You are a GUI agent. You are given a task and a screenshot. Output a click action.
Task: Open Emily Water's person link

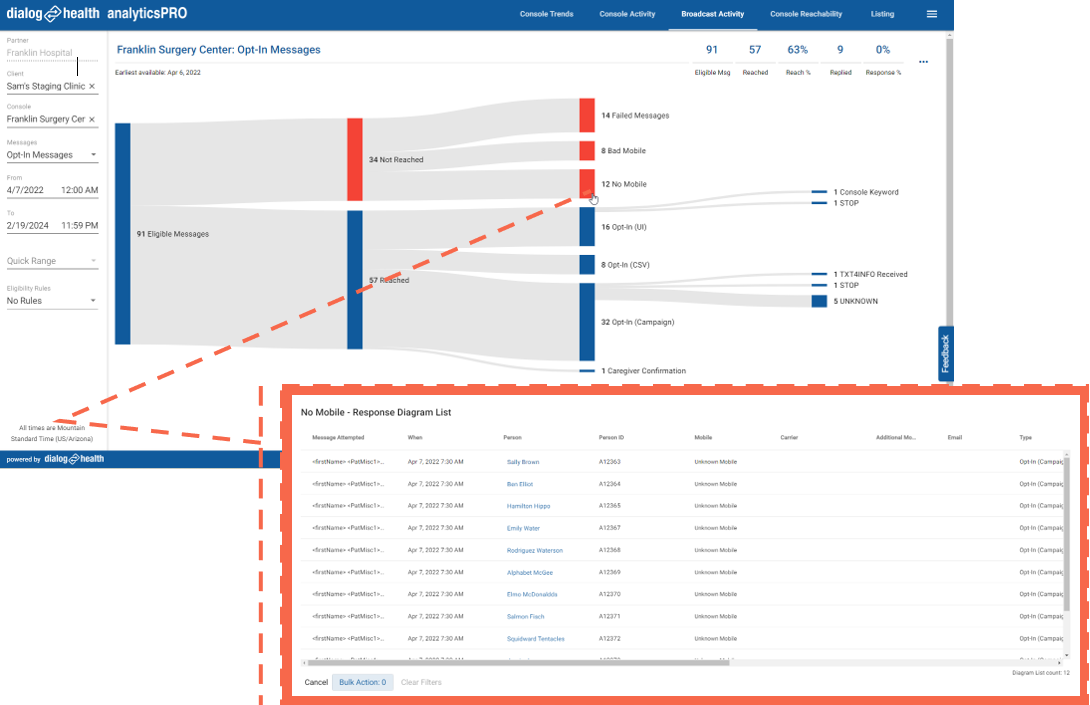click(523, 528)
